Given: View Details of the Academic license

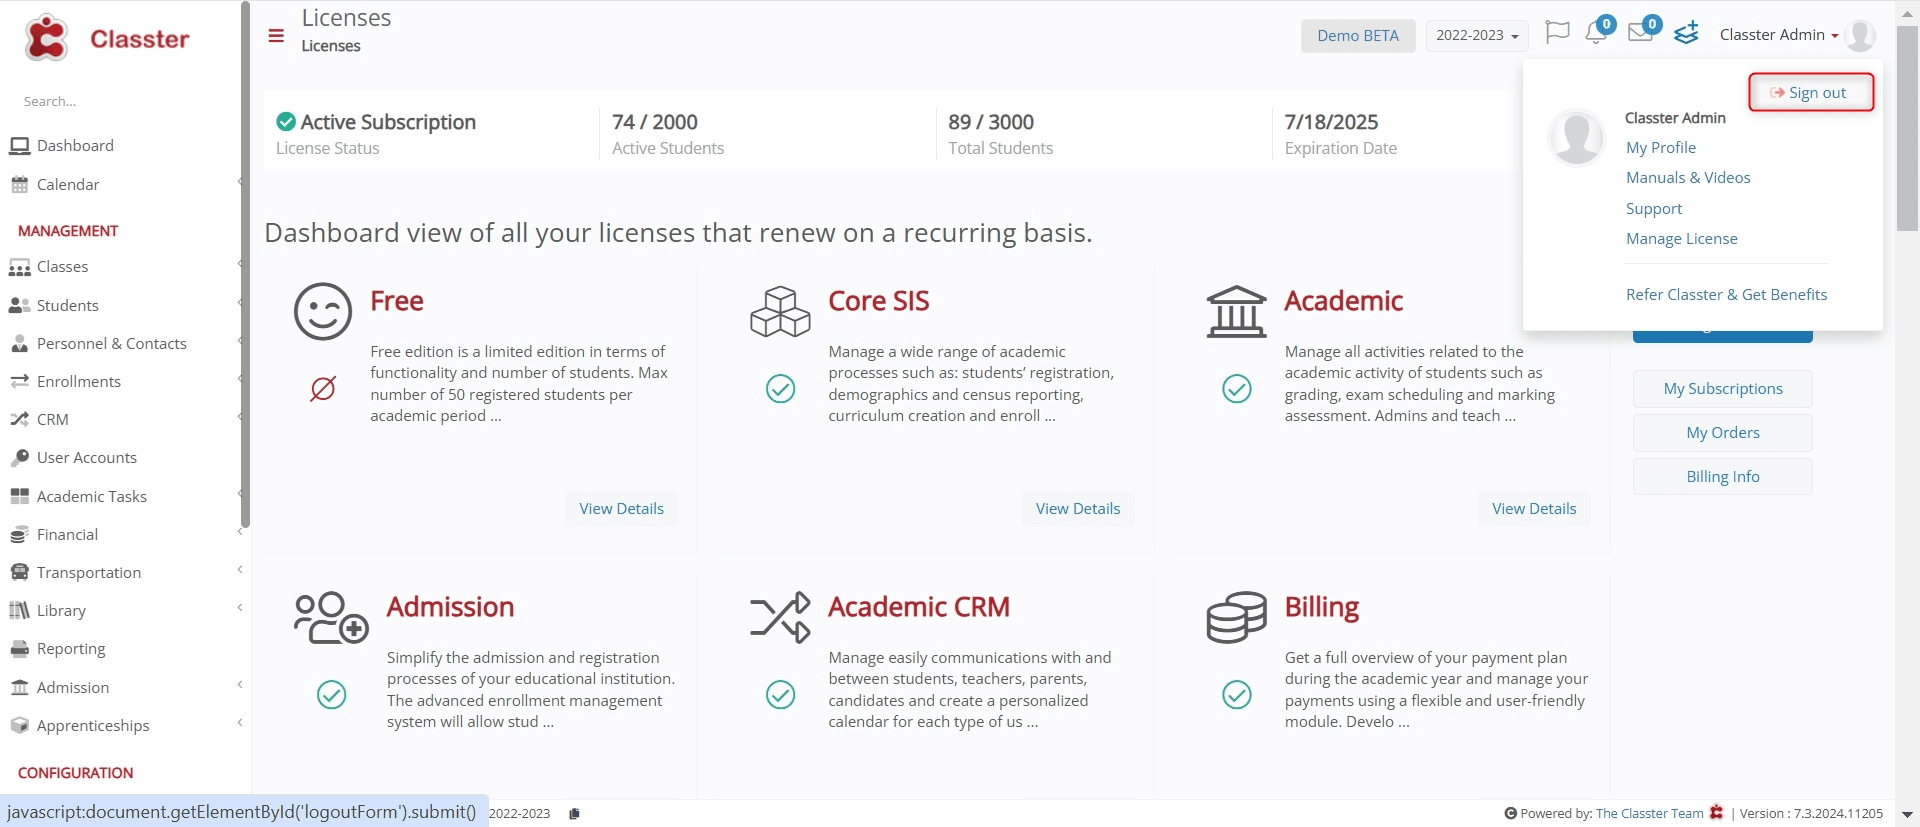Looking at the screenshot, I should [x=1534, y=509].
